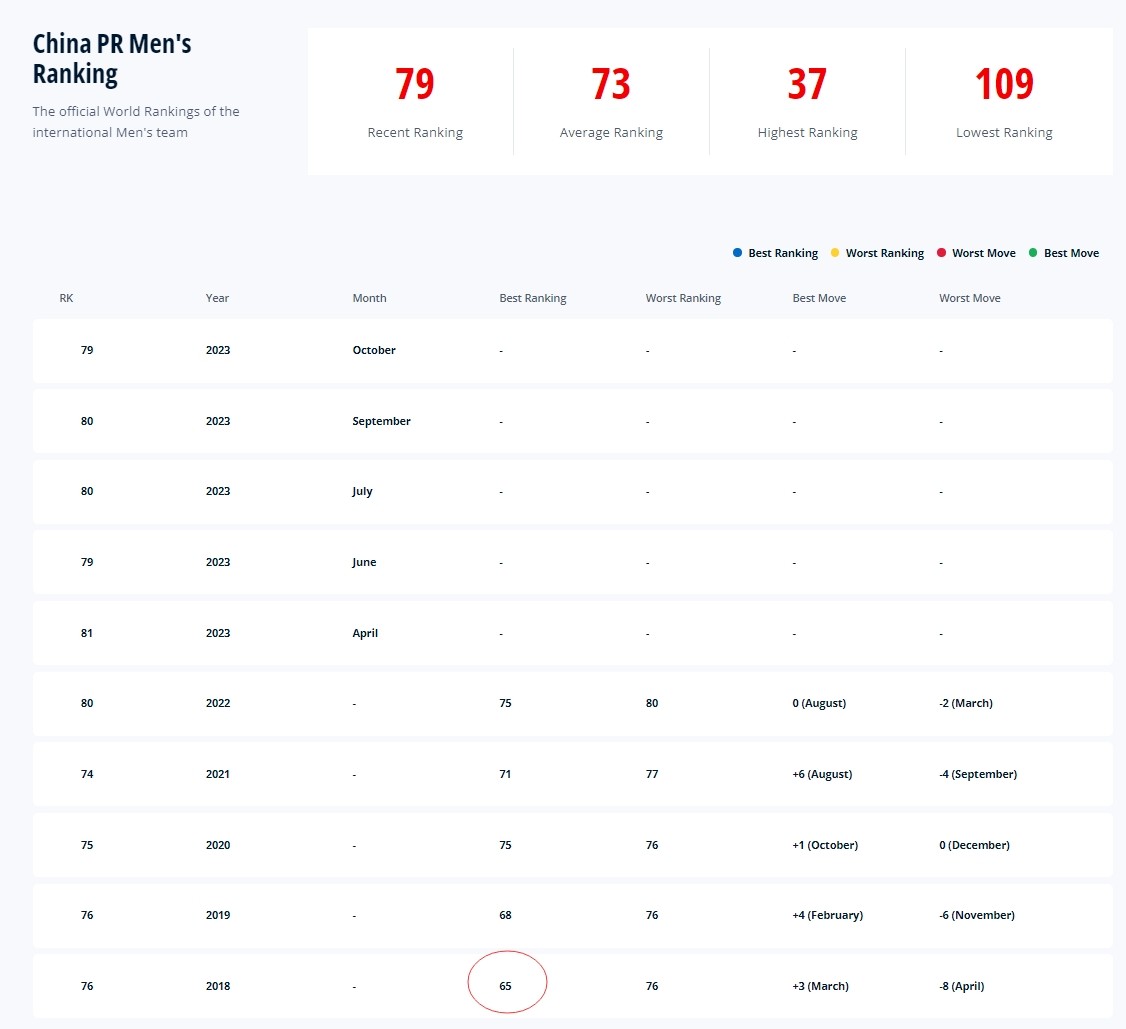
Task: Select the Best Ranking table column header
Action: [532, 298]
